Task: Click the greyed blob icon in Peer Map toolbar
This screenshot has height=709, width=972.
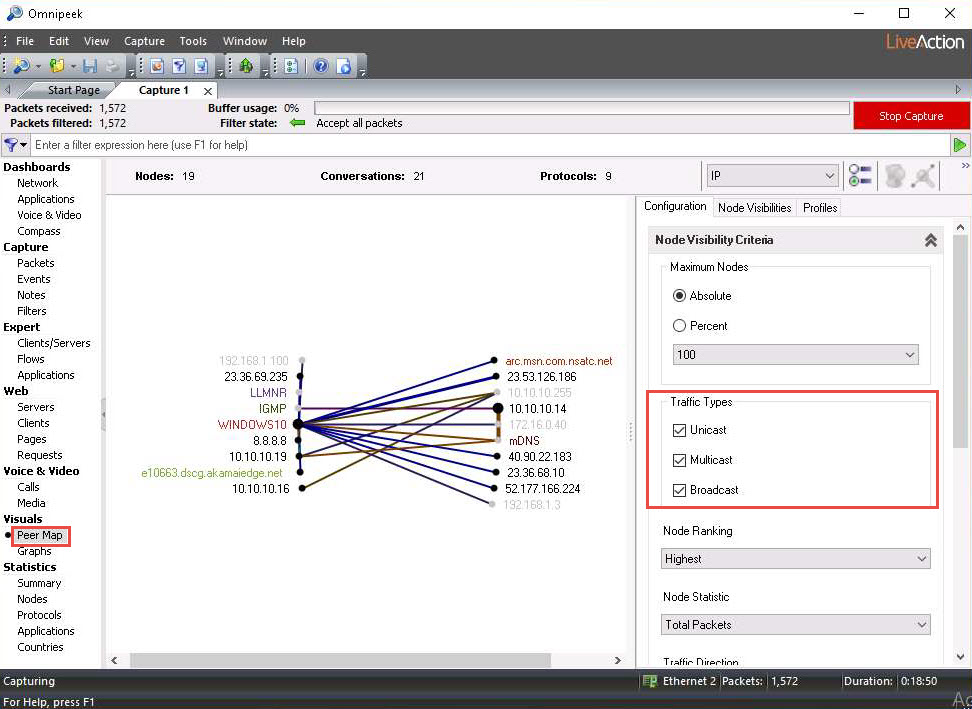Action: click(x=894, y=176)
